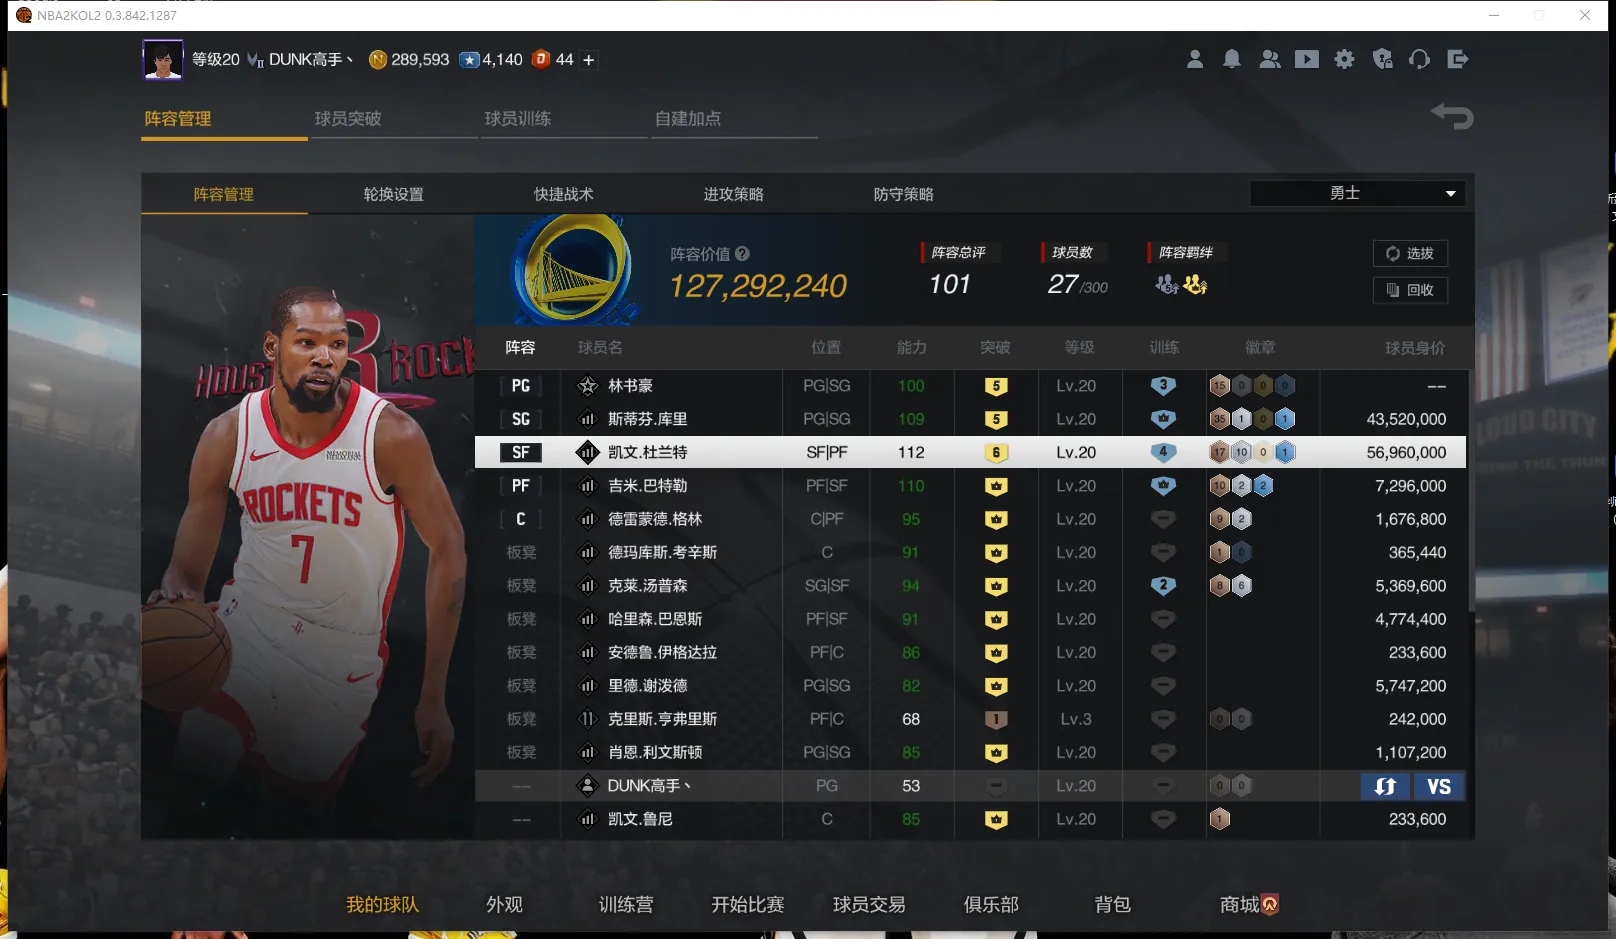Click the help icon beside 阵容价值

point(742,254)
